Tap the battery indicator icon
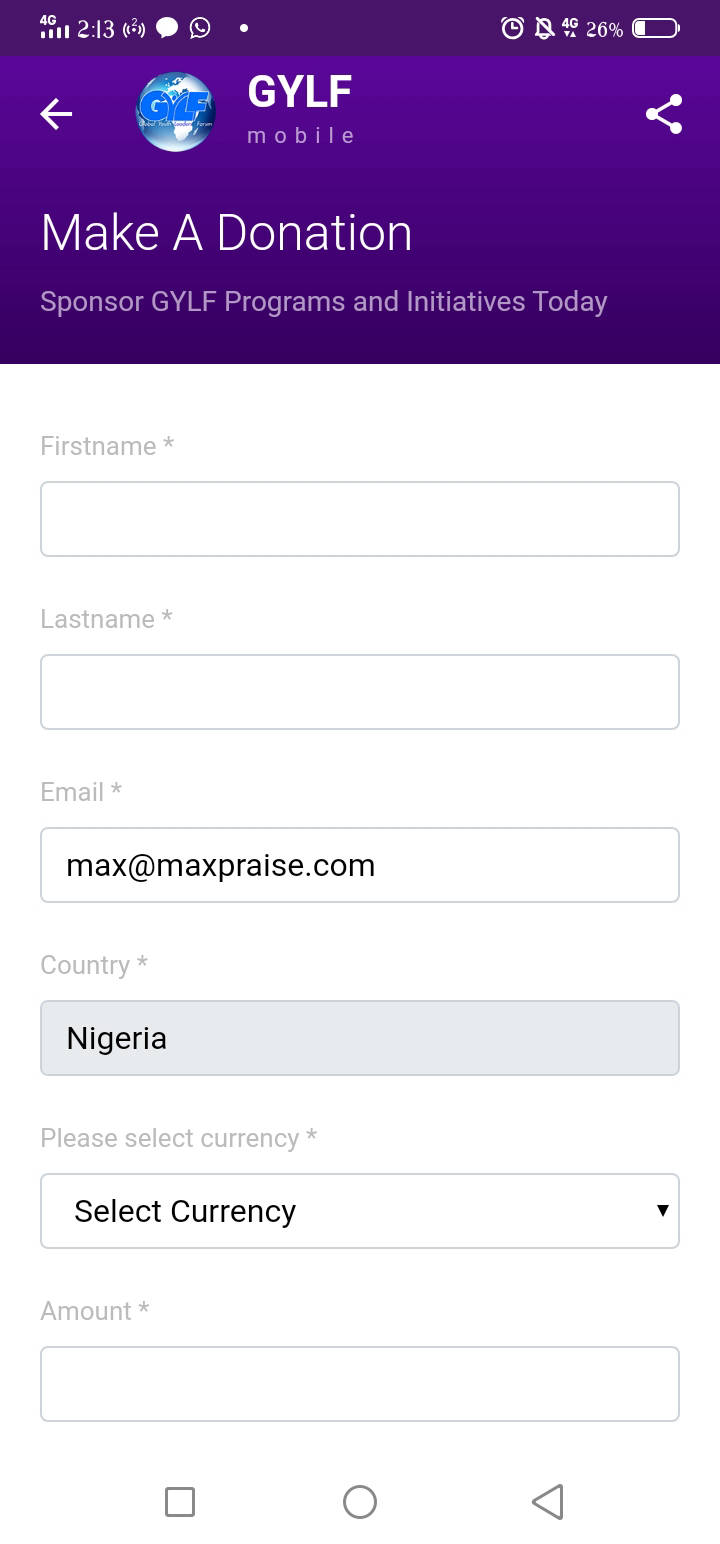This screenshot has width=720, height=1544. 655,28
